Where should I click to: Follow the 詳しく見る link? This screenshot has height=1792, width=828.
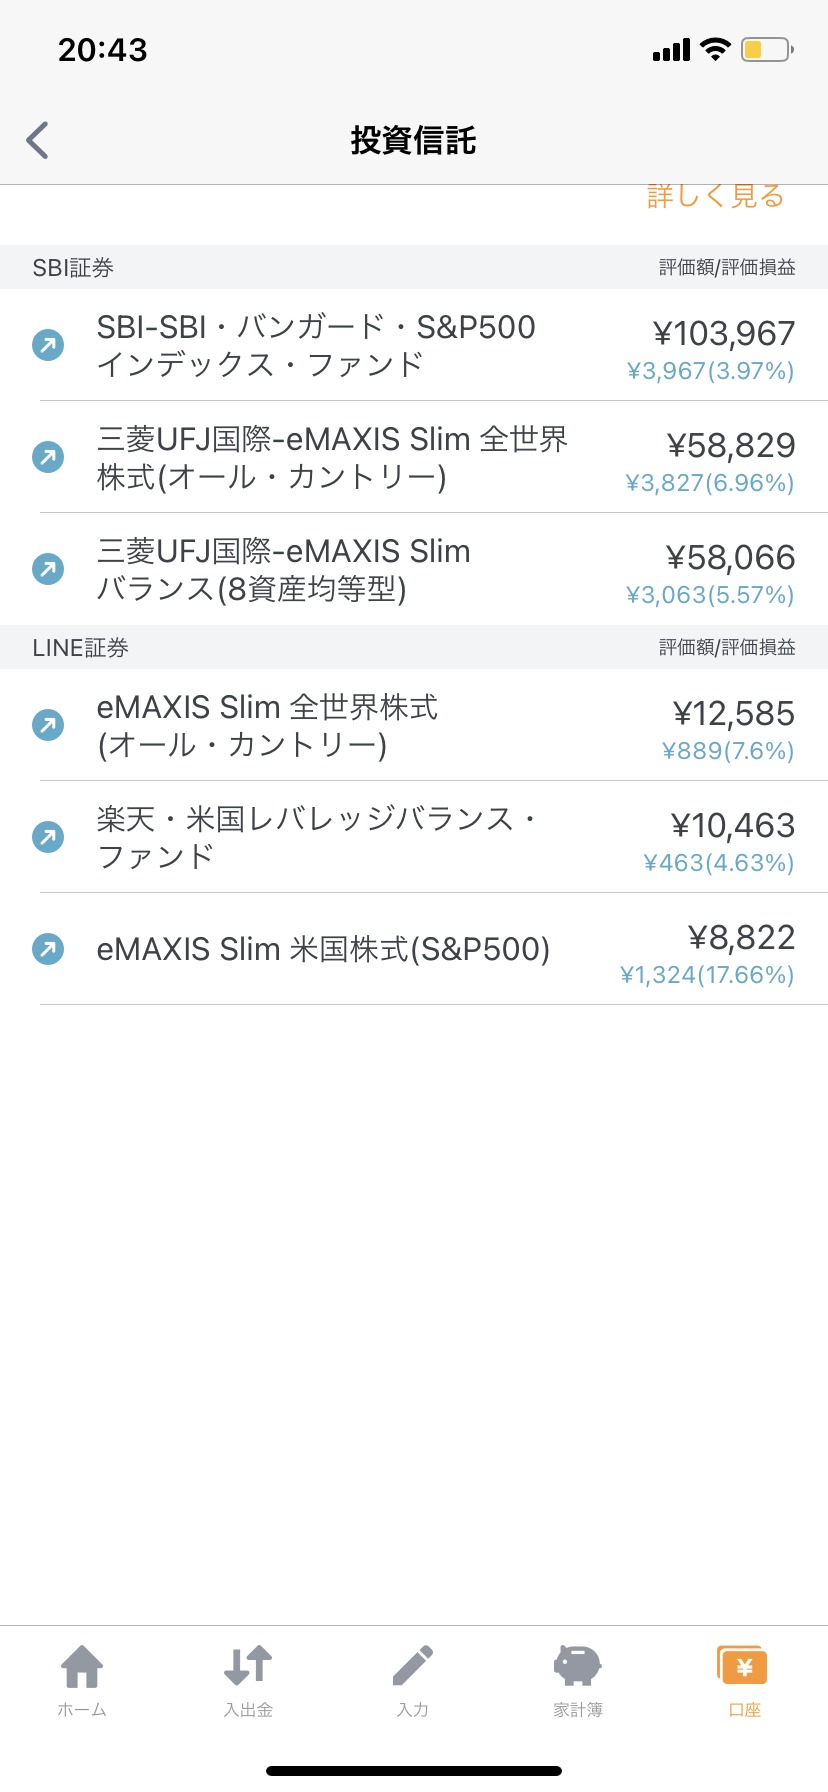(715, 197)
